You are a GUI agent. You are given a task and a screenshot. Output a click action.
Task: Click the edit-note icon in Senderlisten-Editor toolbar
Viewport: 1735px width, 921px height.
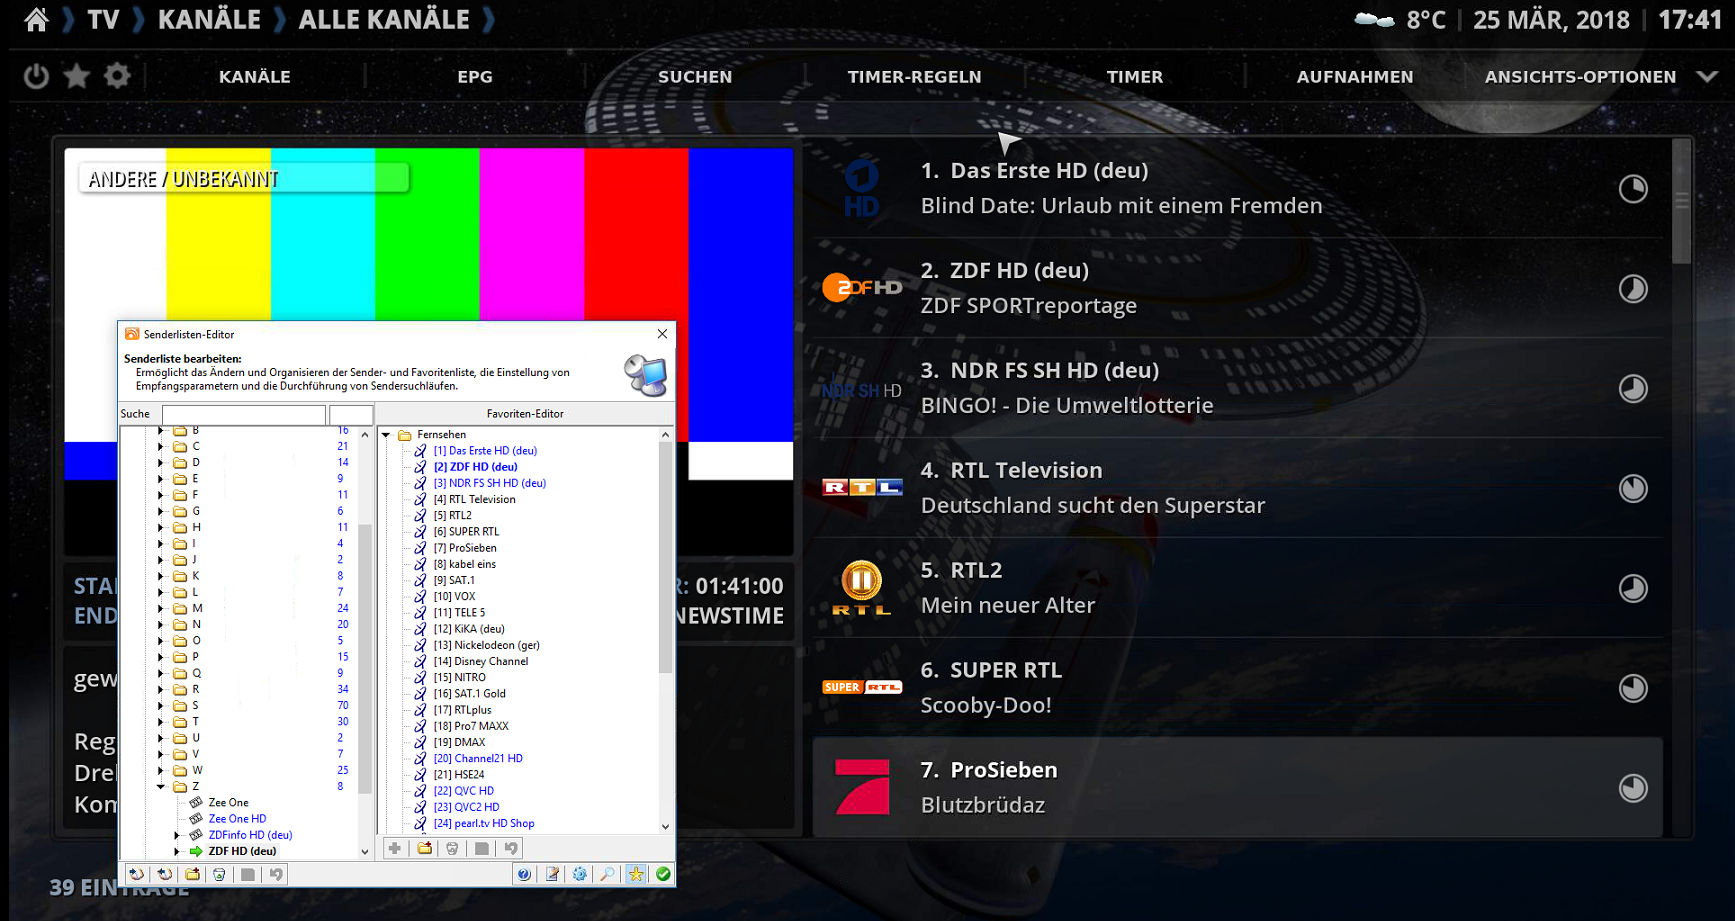(552, 874)
